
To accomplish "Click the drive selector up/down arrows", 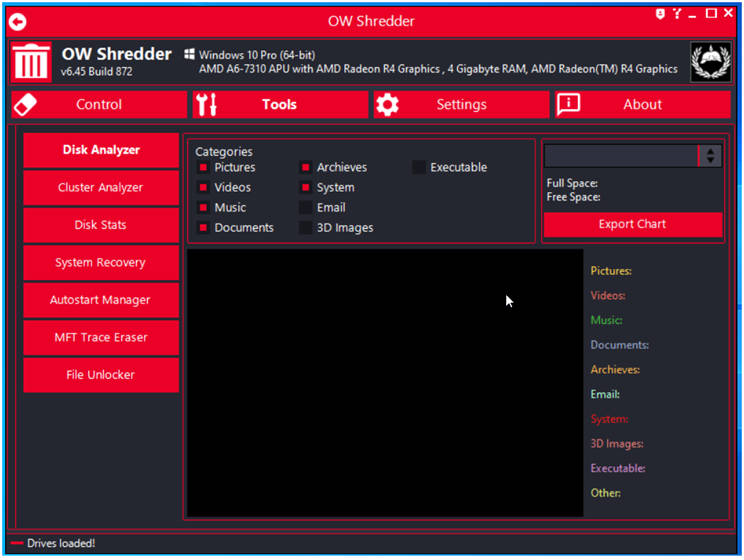I will pos(710,156).
